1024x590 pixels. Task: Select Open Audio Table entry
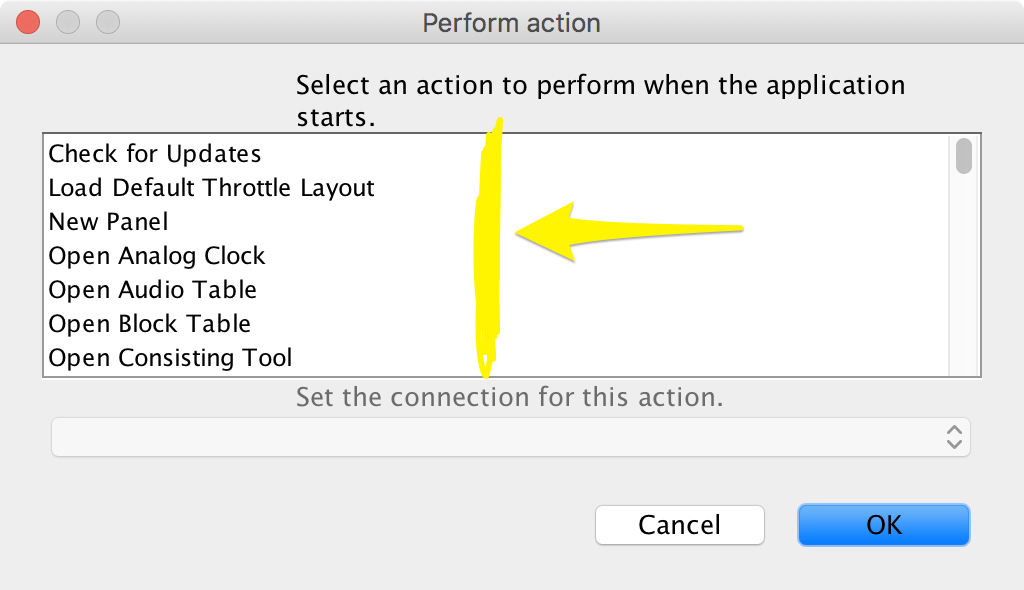(153, 290)
